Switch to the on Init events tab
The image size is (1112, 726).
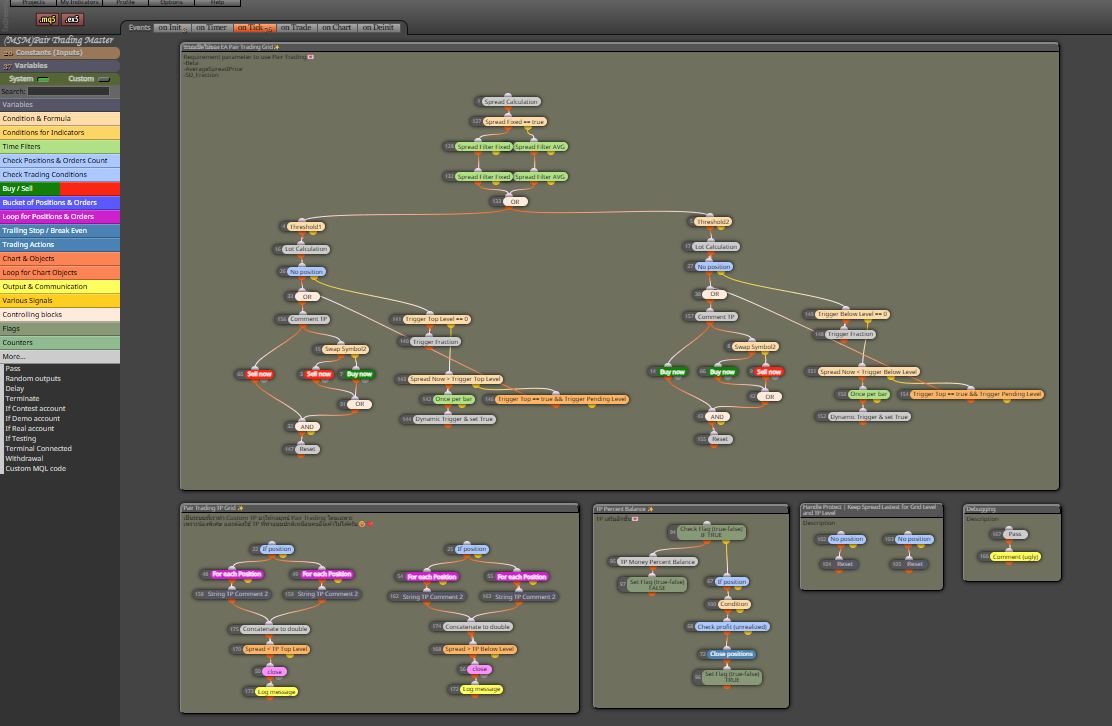172,28
